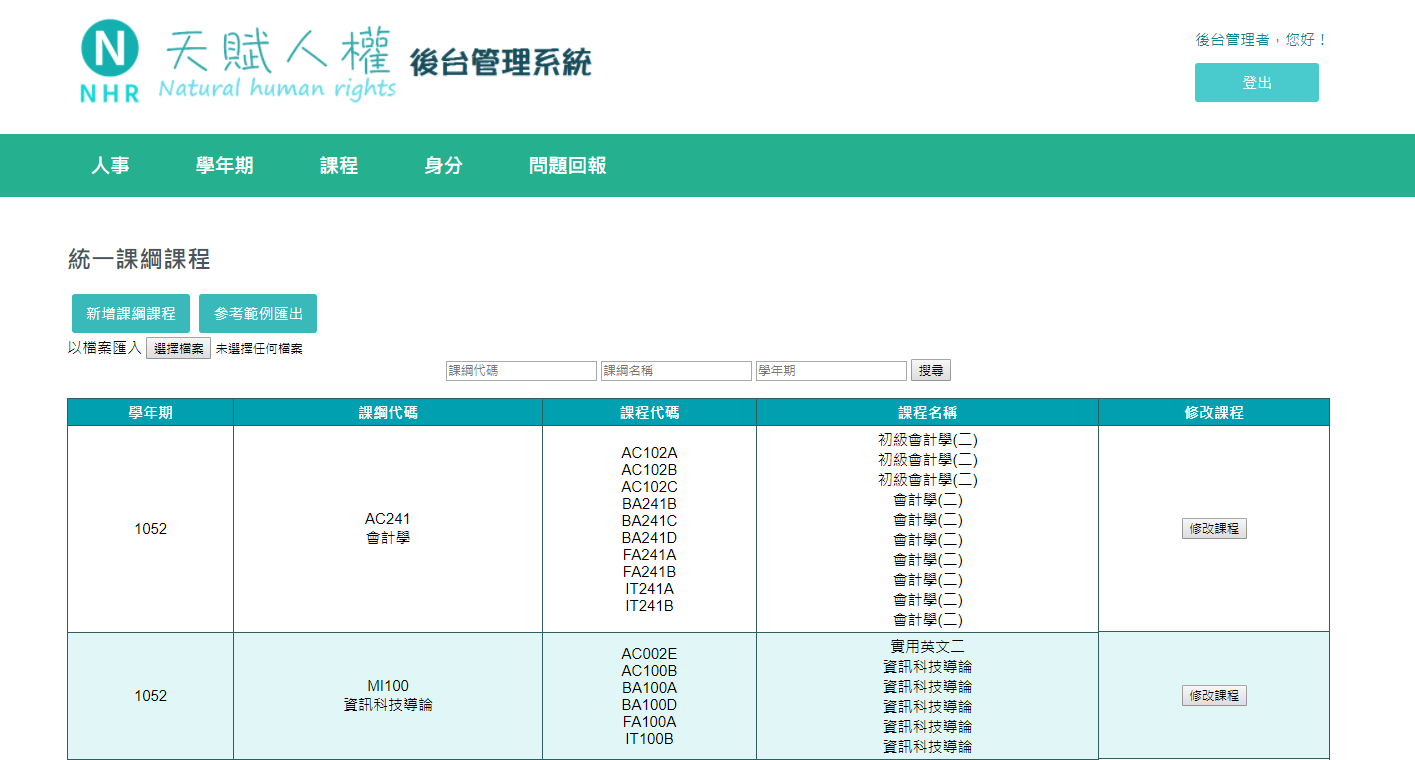The height and width of the screenshot is (760, 1415).
Task: Open the 人事 menu
Action: click(110, 166)
